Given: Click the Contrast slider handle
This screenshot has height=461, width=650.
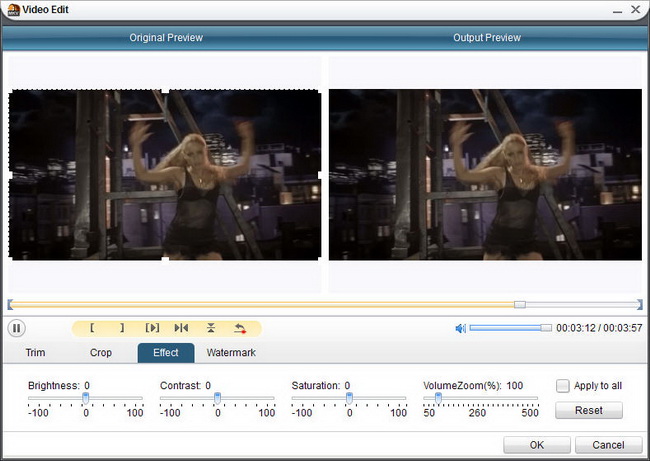Looking at the screenshot, I should point(217,398).
